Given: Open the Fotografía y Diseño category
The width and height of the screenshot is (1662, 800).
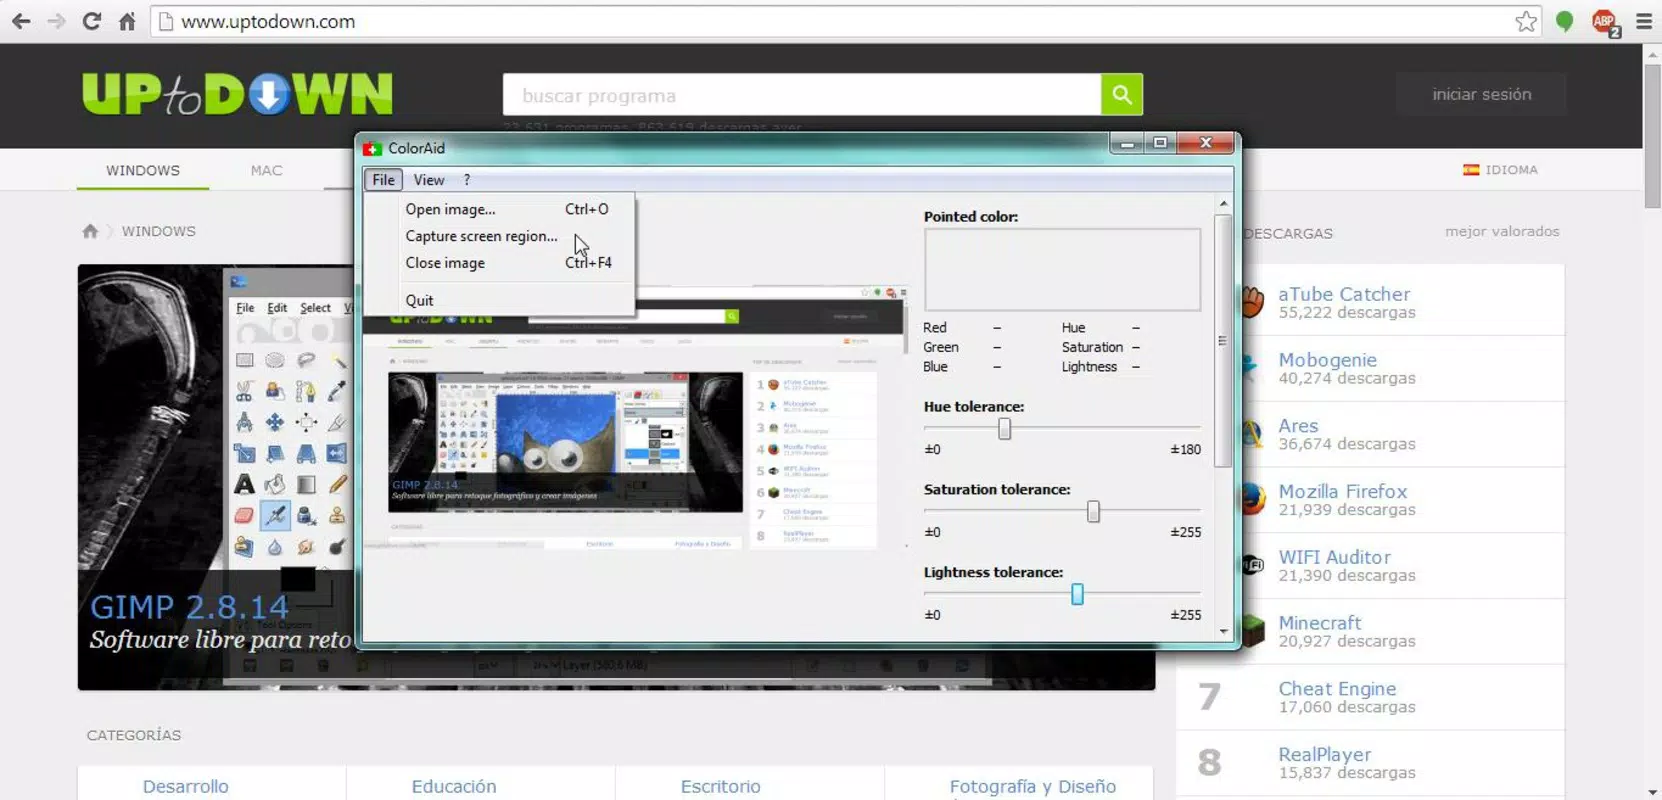Looking at the screenshot, I should [x=1032, y=786].
